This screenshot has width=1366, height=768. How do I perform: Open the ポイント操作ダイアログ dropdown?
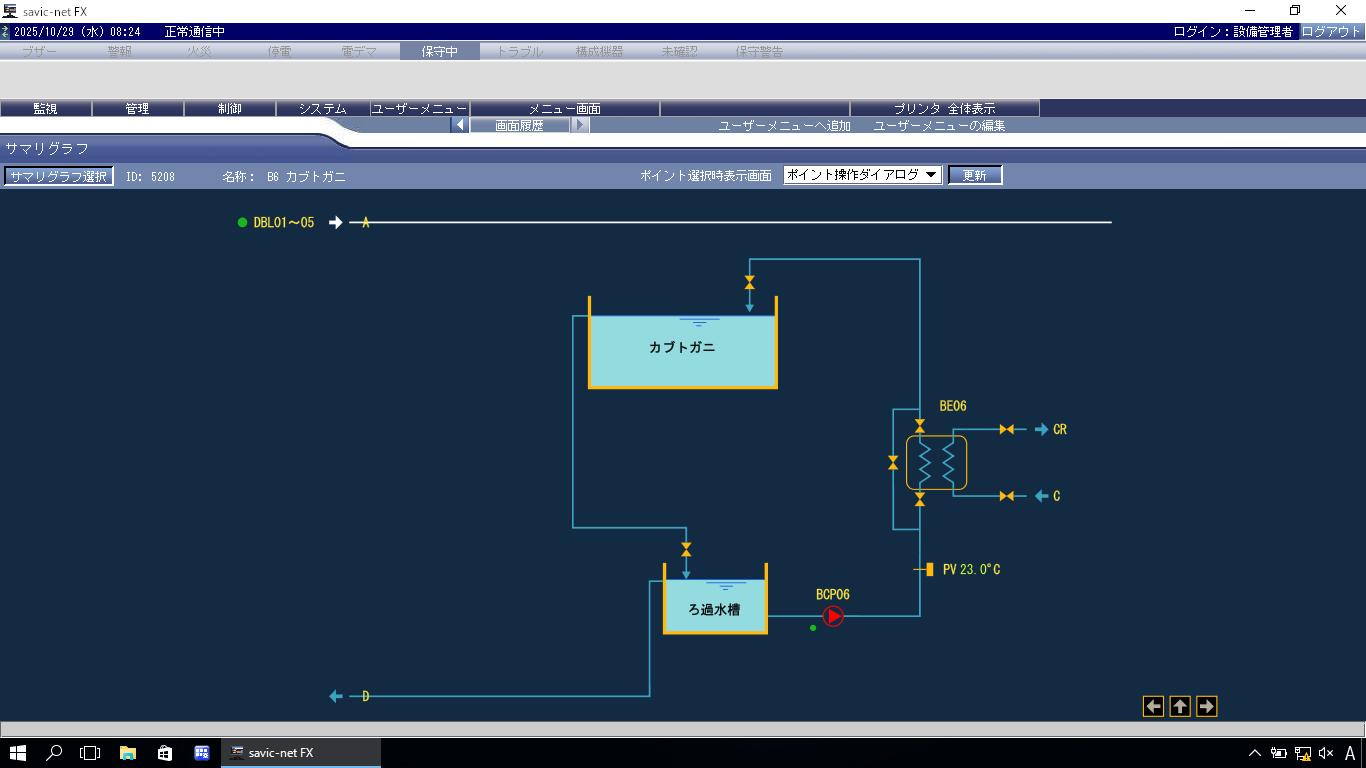click(862, 175)
